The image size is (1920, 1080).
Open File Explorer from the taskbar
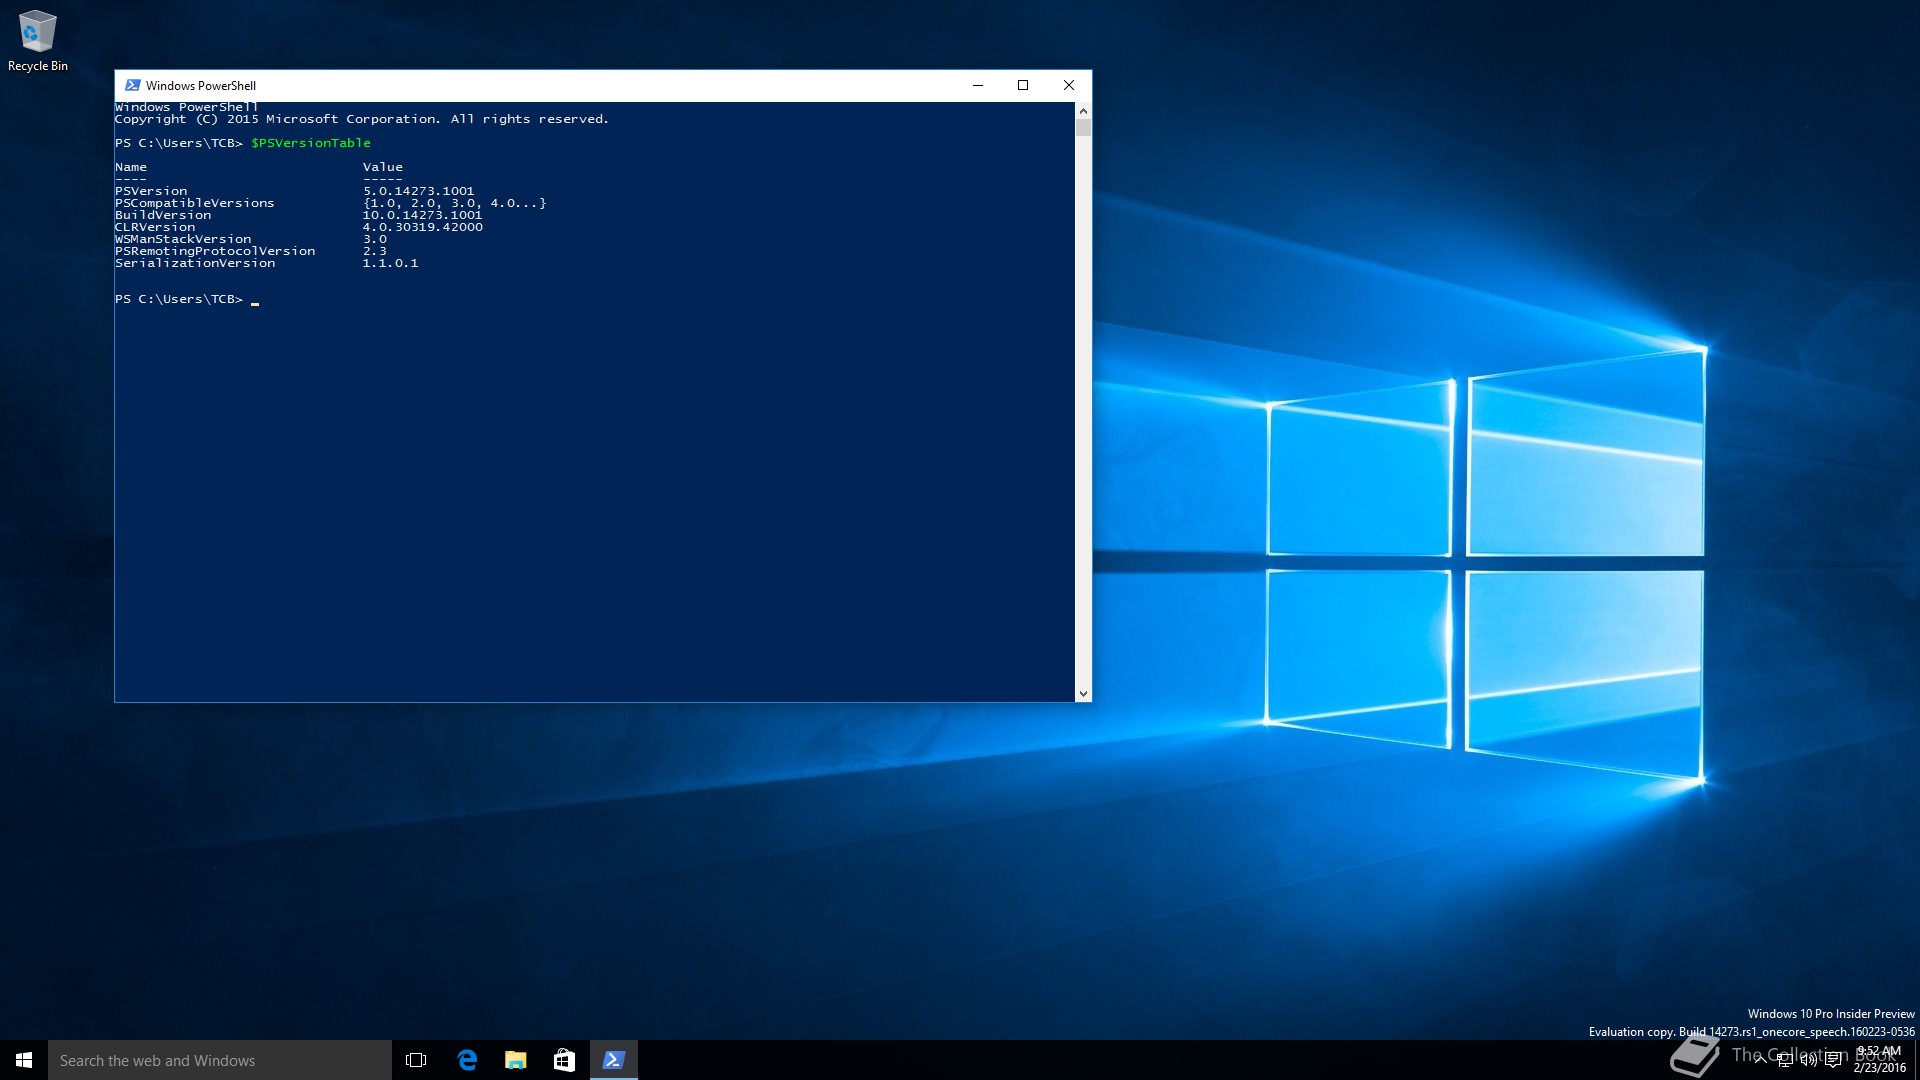(515, 1060)
